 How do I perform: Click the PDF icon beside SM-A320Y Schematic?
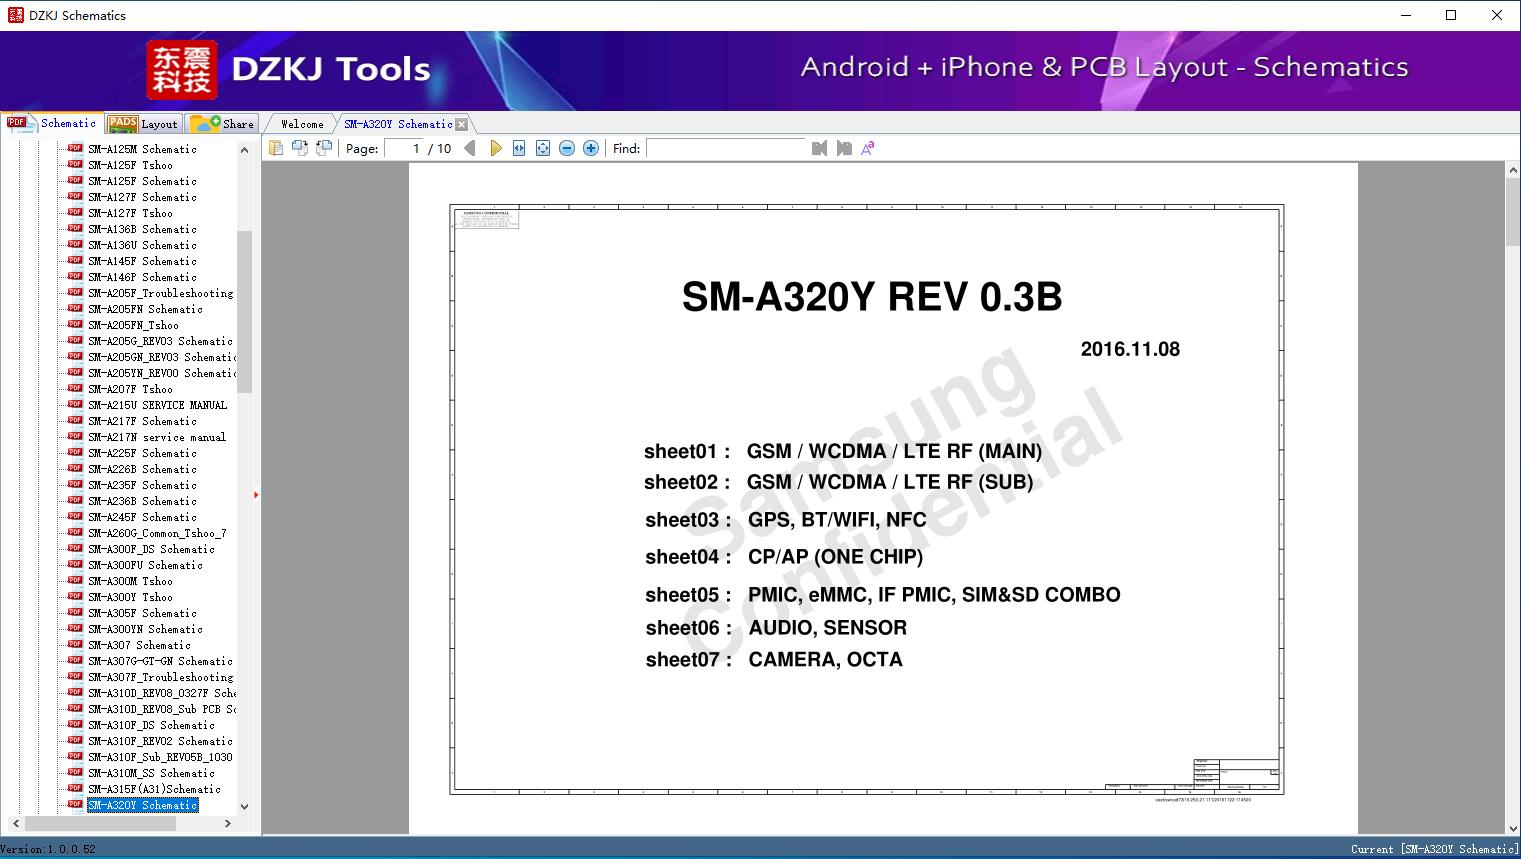click(75, 804)
